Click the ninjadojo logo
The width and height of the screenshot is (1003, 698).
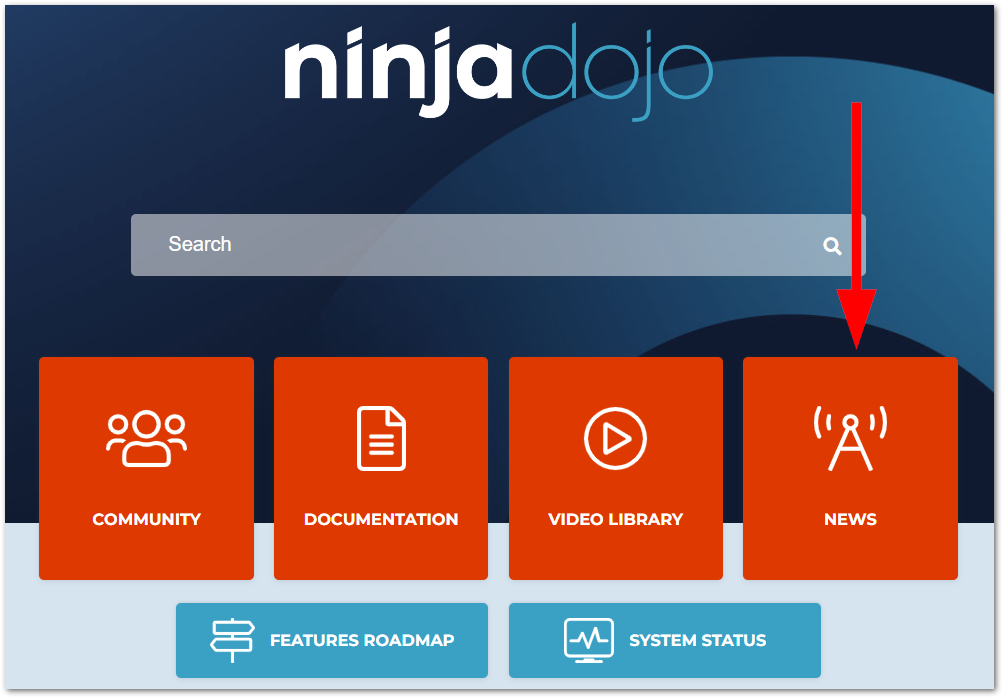click(498, 70)
